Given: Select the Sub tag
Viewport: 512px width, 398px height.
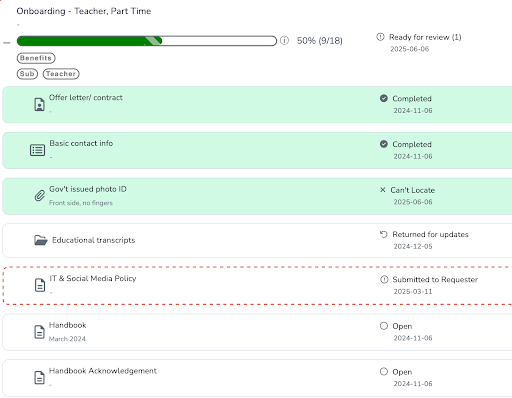Looking at the screenshot, I should point(27,74).
